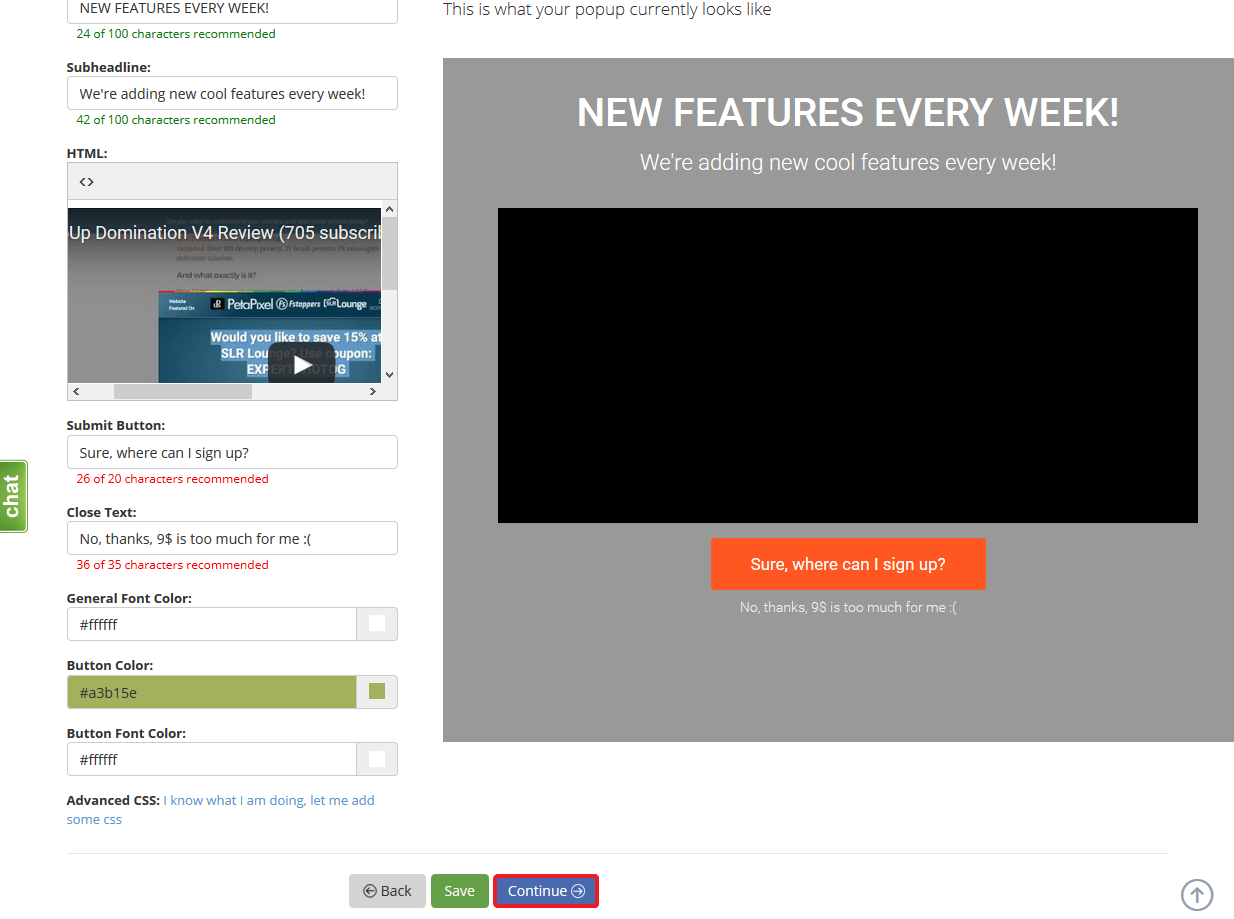Click 'This is what your popup currently looks like'

pyautogui.click(x=607, y=10)
